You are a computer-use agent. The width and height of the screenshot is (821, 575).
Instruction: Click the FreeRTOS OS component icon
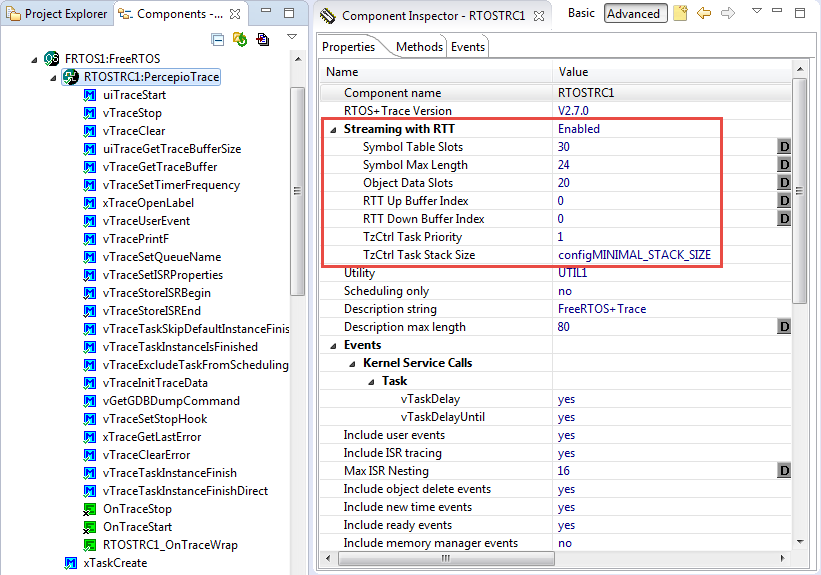point(51,59)
